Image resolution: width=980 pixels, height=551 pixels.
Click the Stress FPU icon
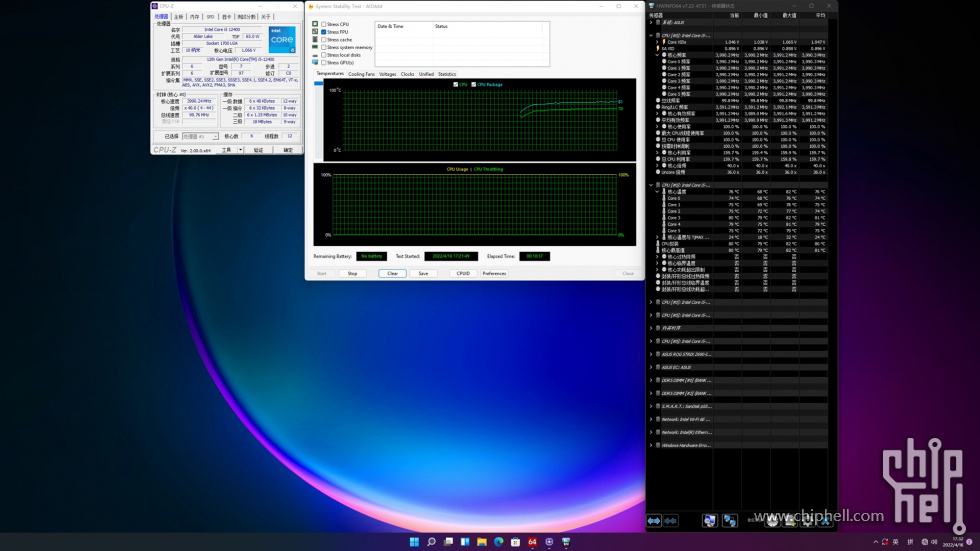(316, 31)
